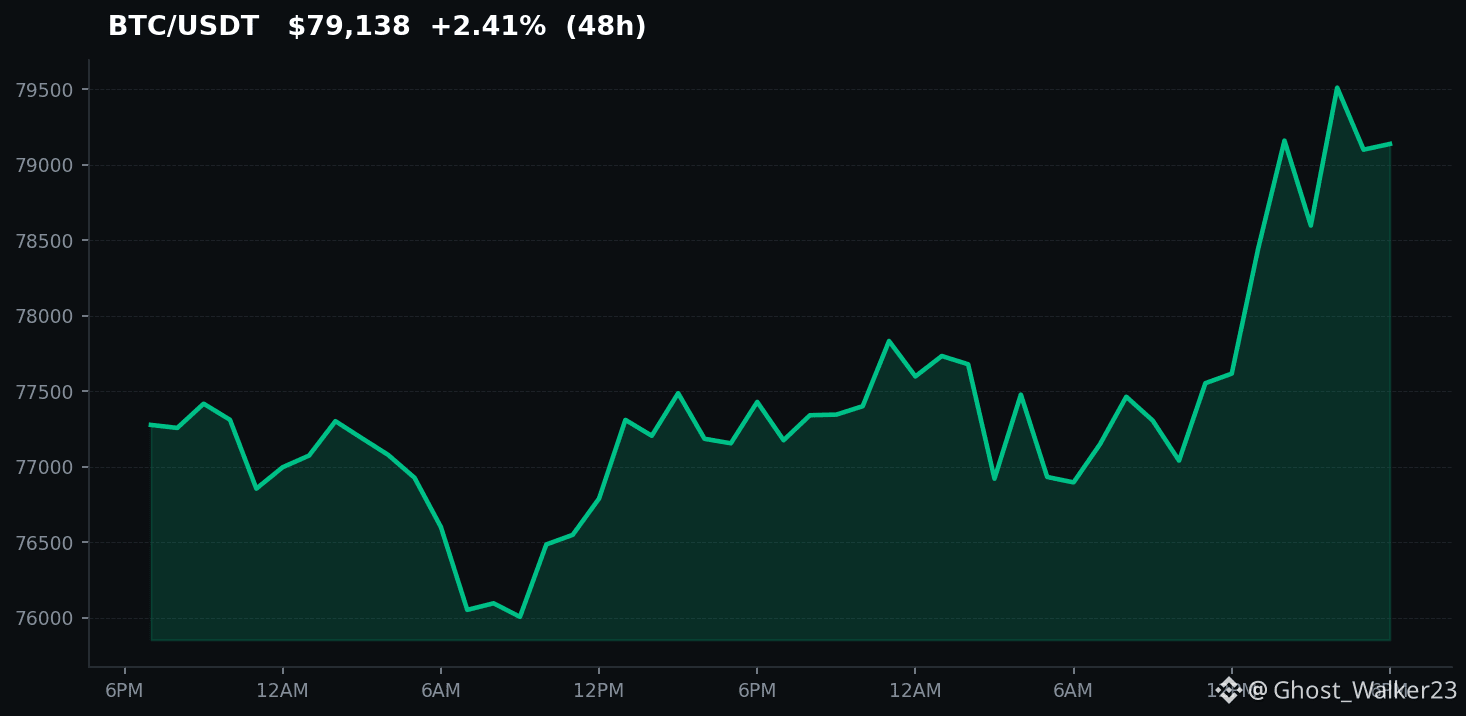Click the fully visible 12PM x-axis label
Viewport: 1466px width, 716px height.
point(599,691)
